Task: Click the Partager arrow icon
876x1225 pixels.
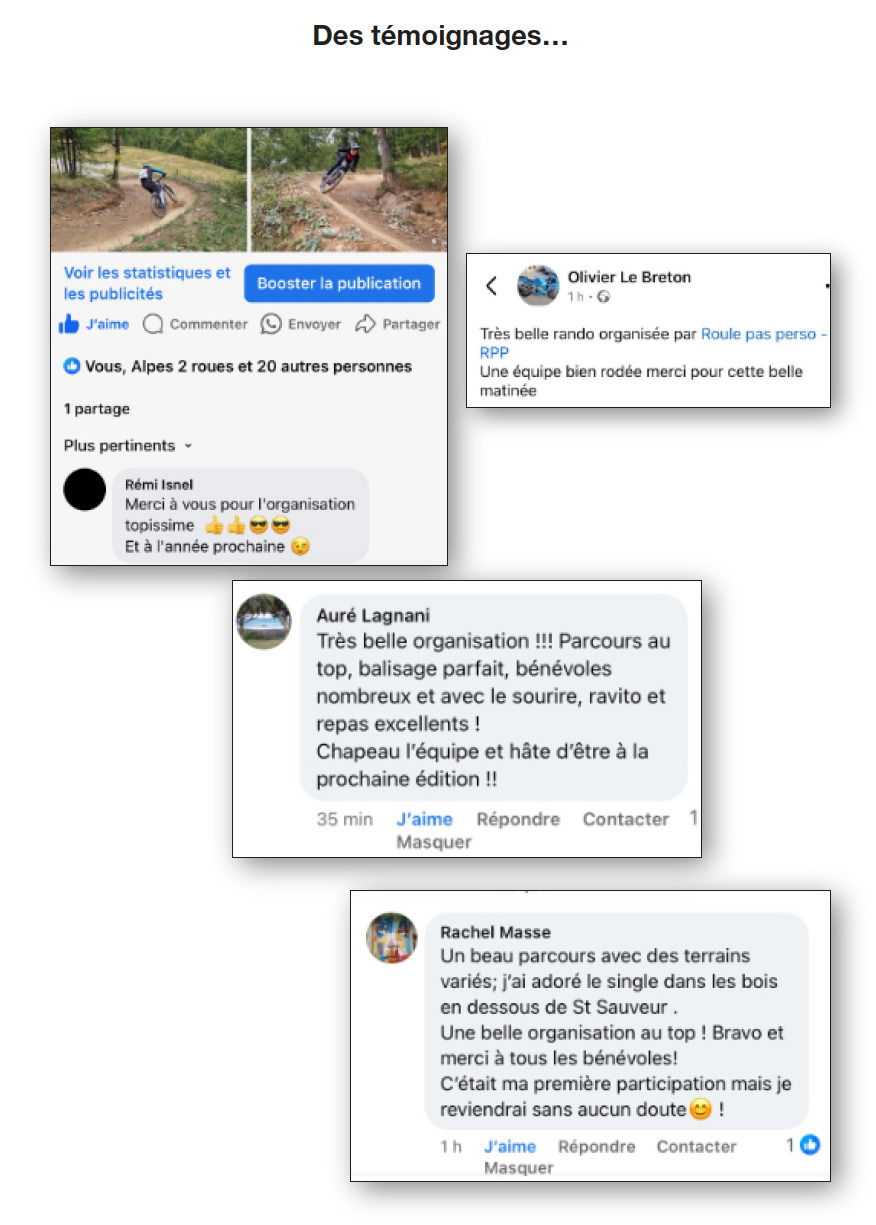Action: [x=365, y=324]
